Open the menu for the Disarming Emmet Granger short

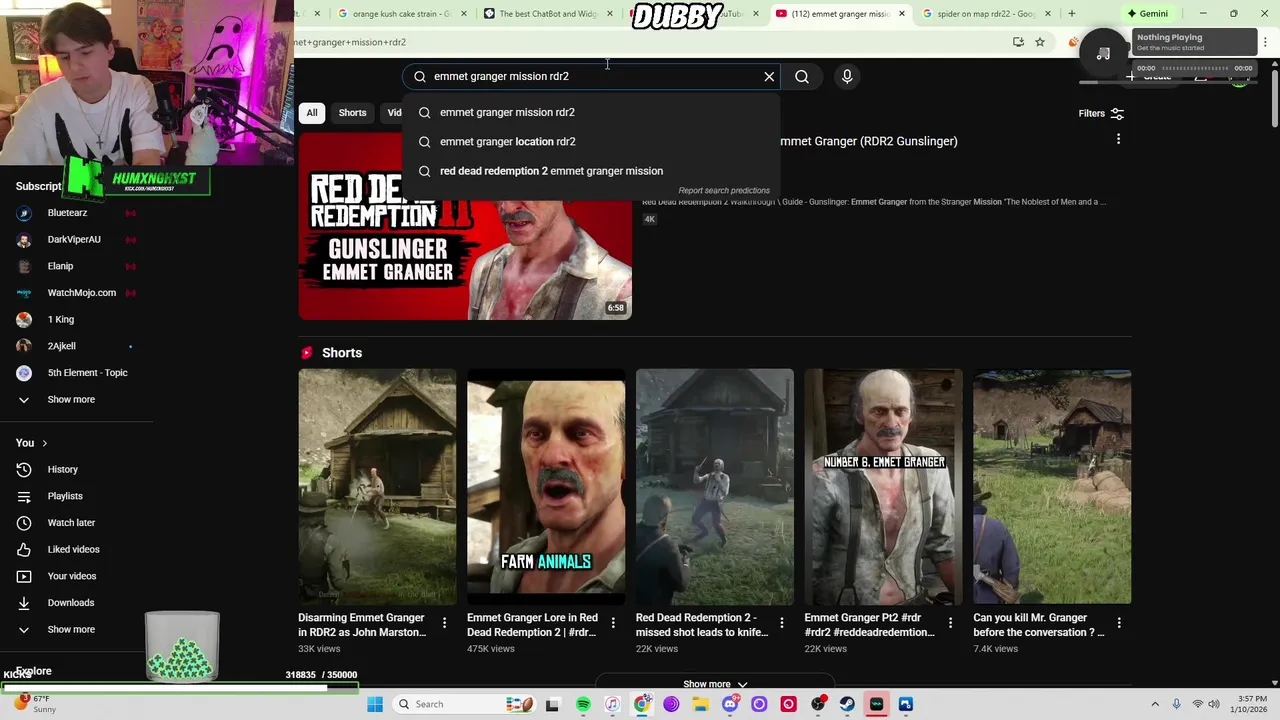pyautogui.click(x=444, y=623)
